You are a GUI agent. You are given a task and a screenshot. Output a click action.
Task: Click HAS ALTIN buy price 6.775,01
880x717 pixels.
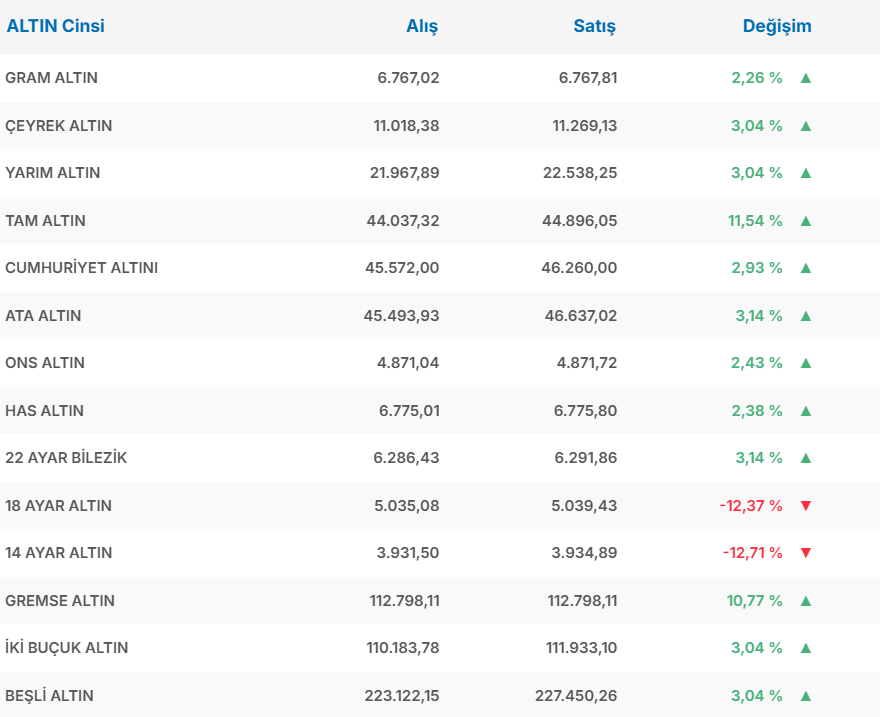point(408,411)
